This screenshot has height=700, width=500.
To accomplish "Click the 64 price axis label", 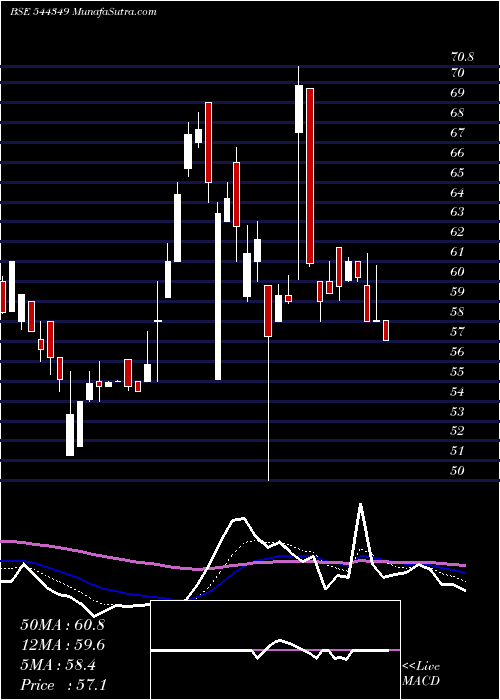I will coord(458,192).
